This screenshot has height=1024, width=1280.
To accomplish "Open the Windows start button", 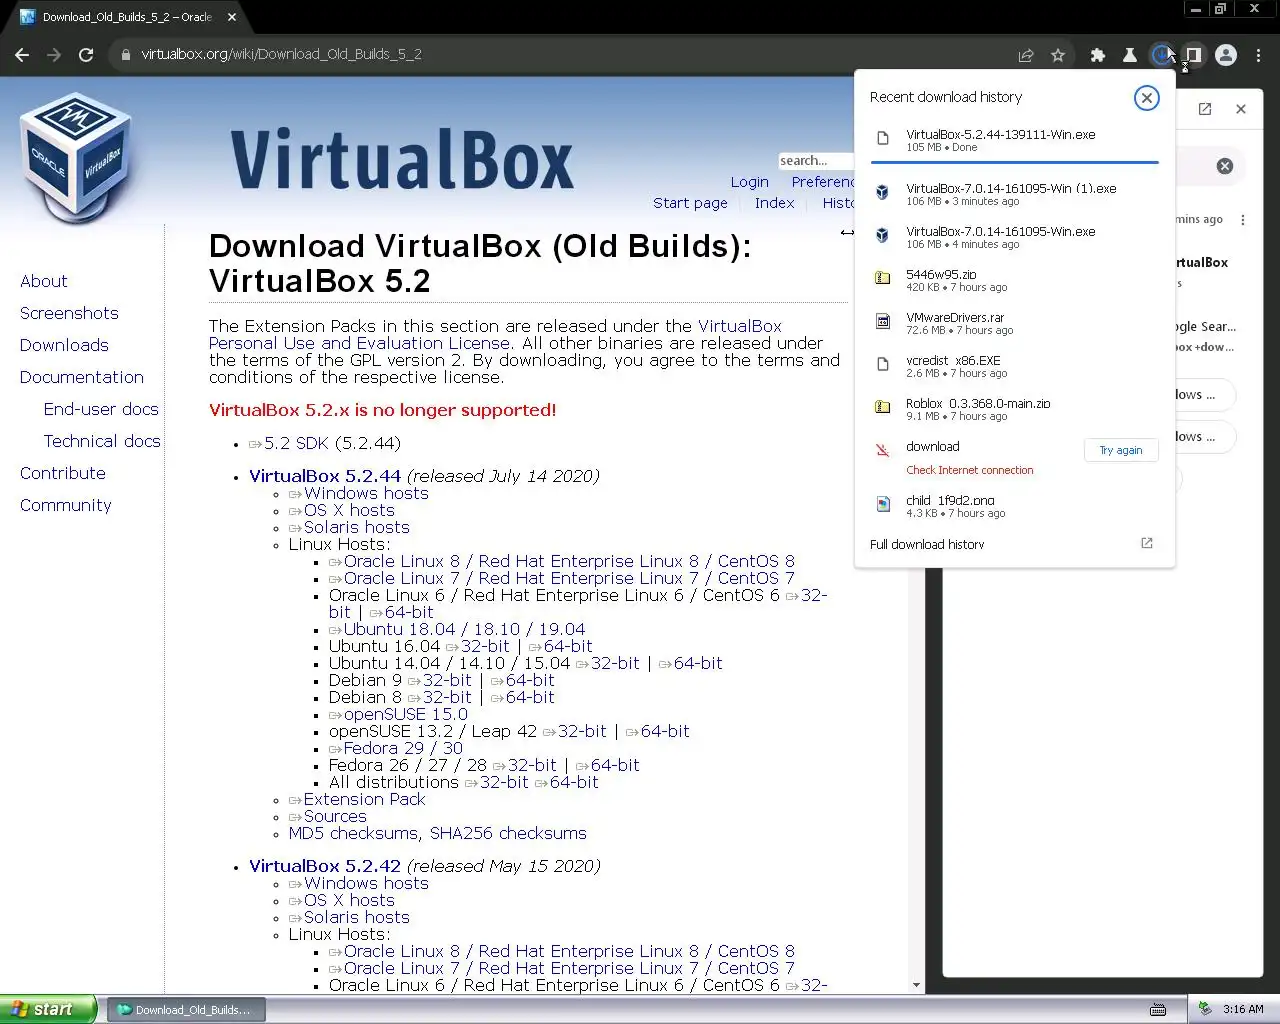I will 48,1009.
